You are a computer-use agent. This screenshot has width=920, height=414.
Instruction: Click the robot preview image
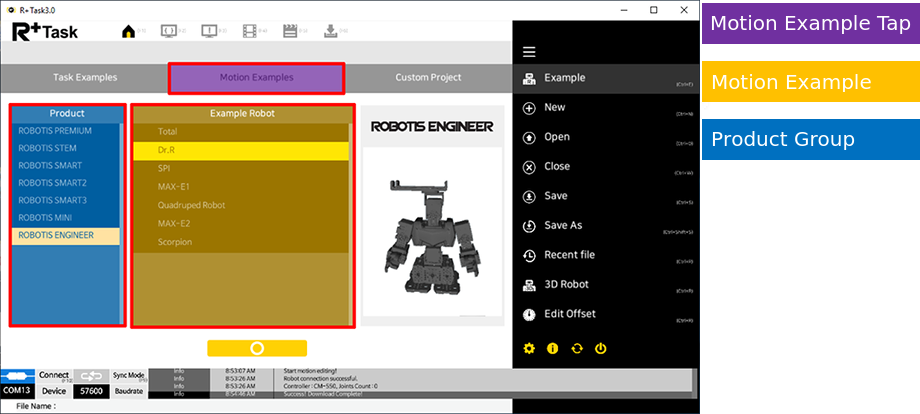(x=432, y=232)
